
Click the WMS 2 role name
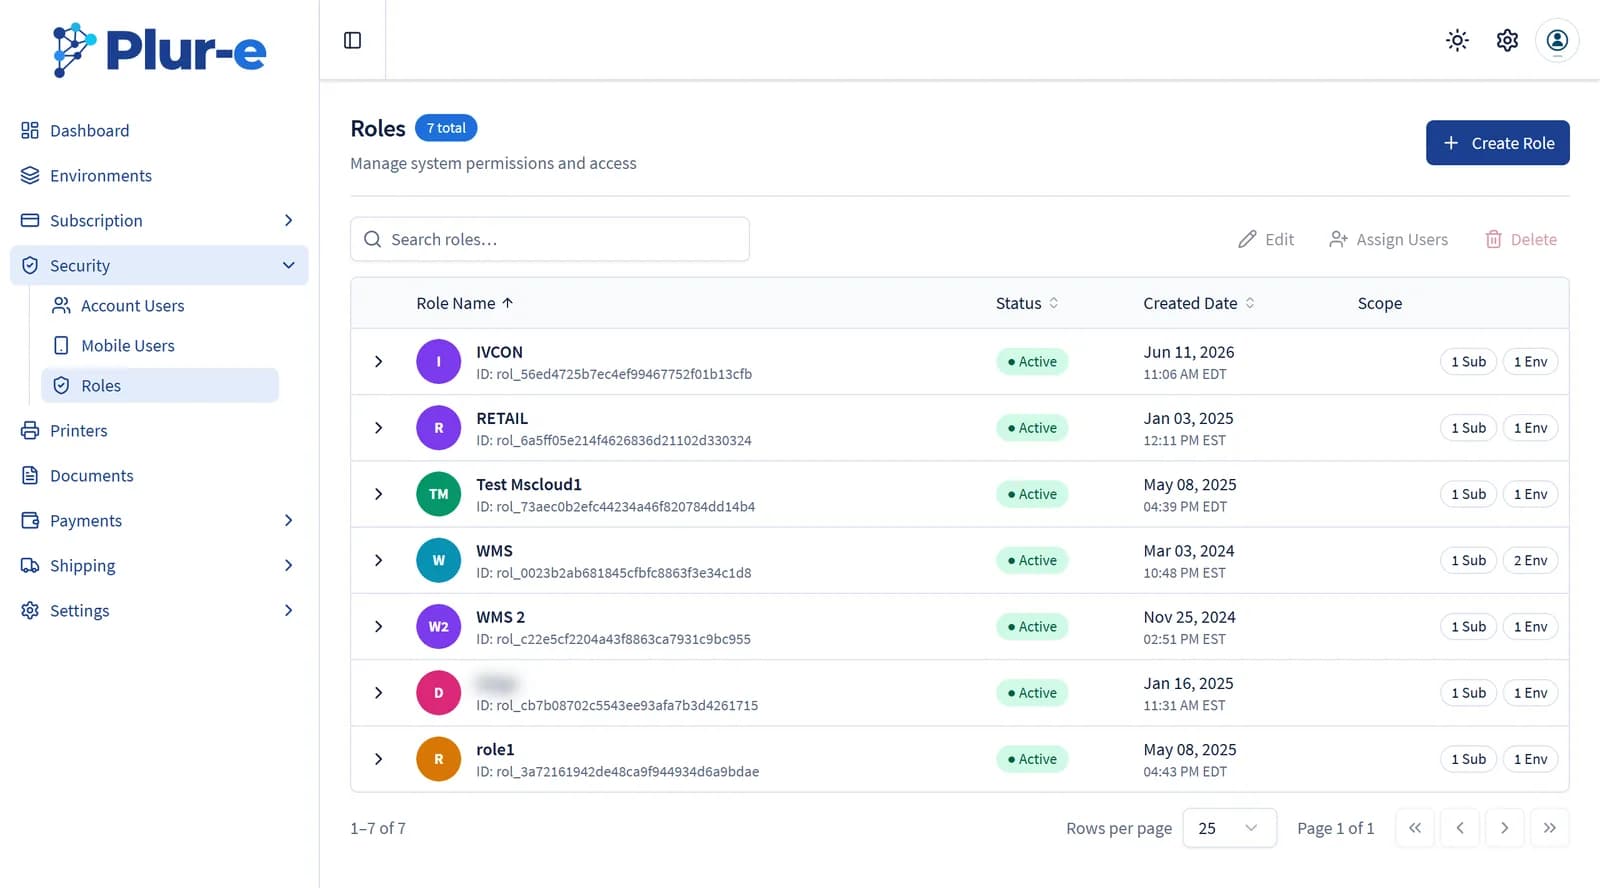[500, 617]
